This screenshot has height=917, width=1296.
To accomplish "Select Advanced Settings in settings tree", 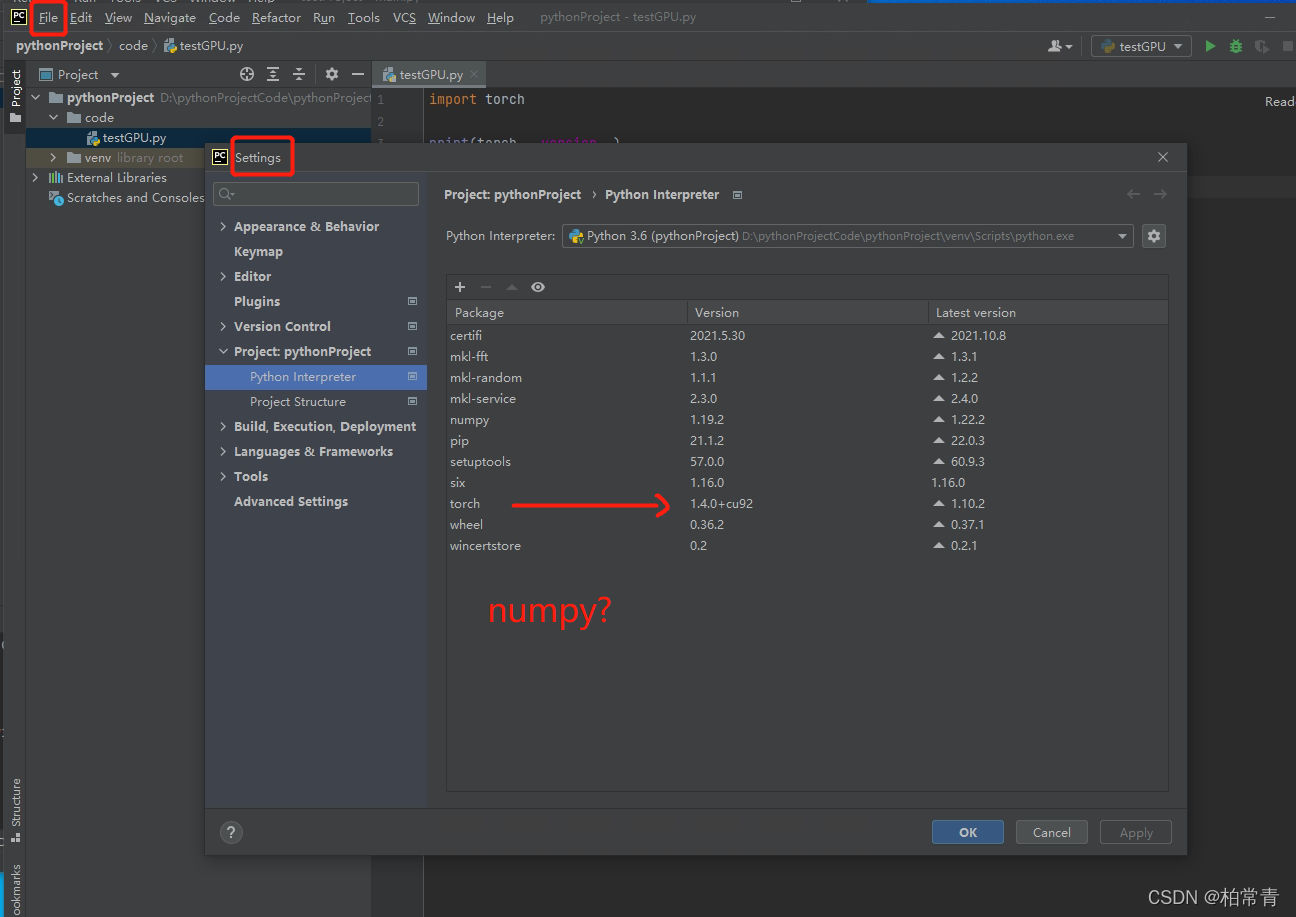I will tap(291, 502).
